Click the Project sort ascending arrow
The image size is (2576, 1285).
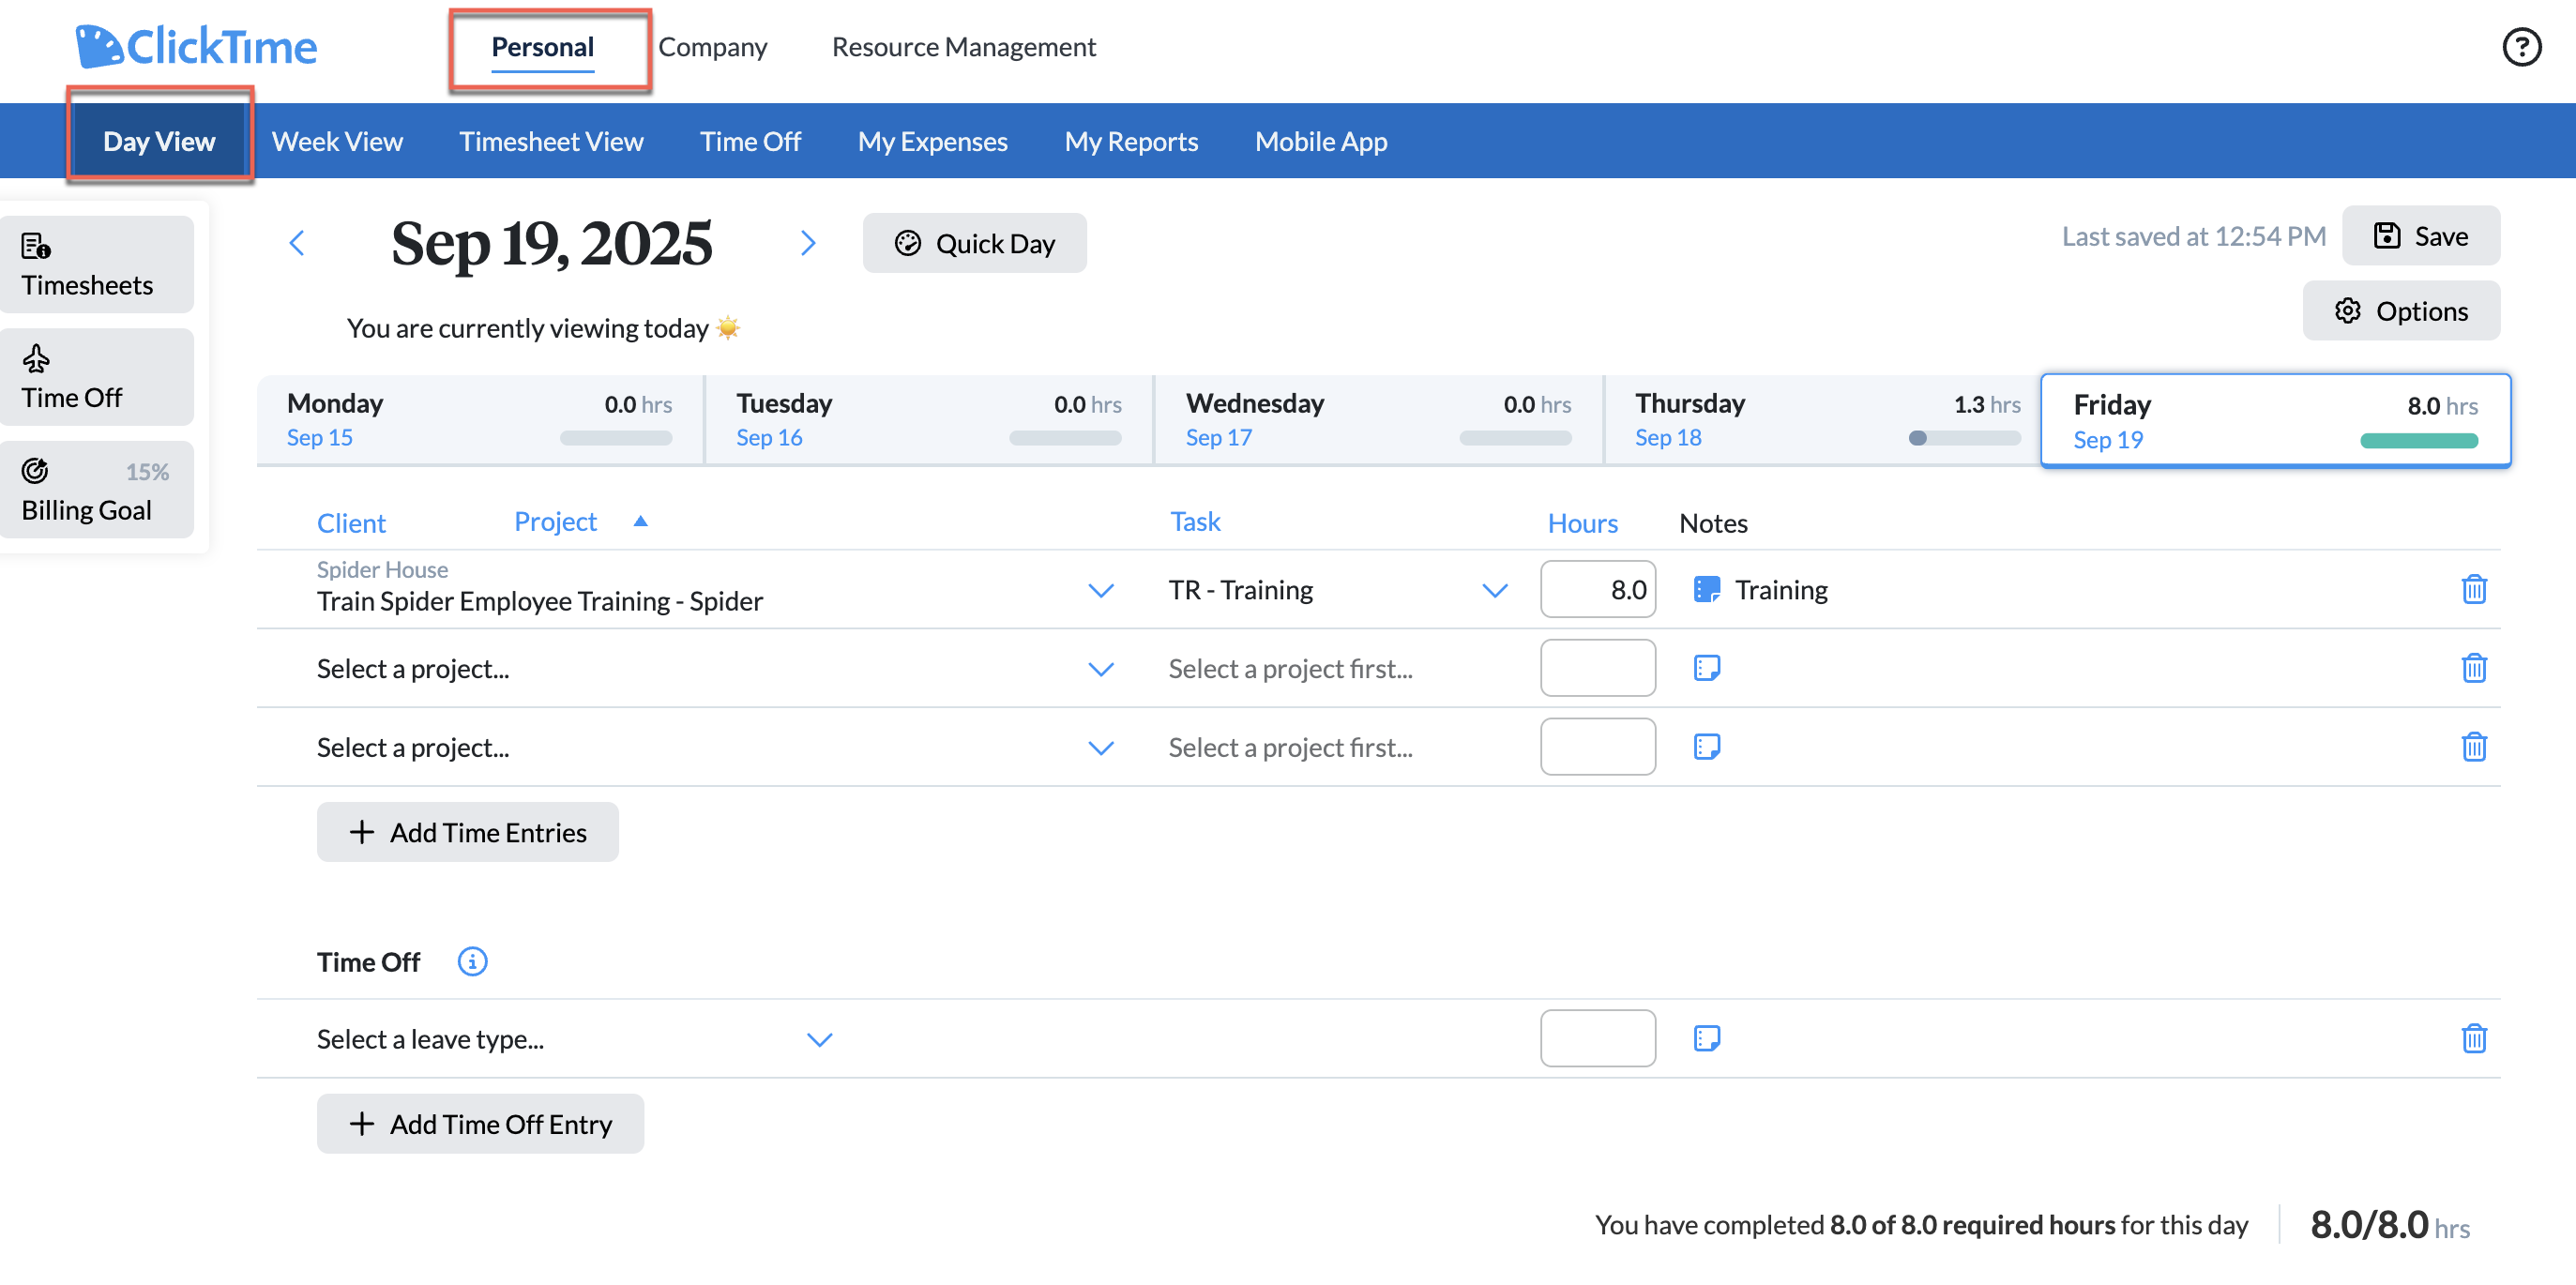point(640,521)
